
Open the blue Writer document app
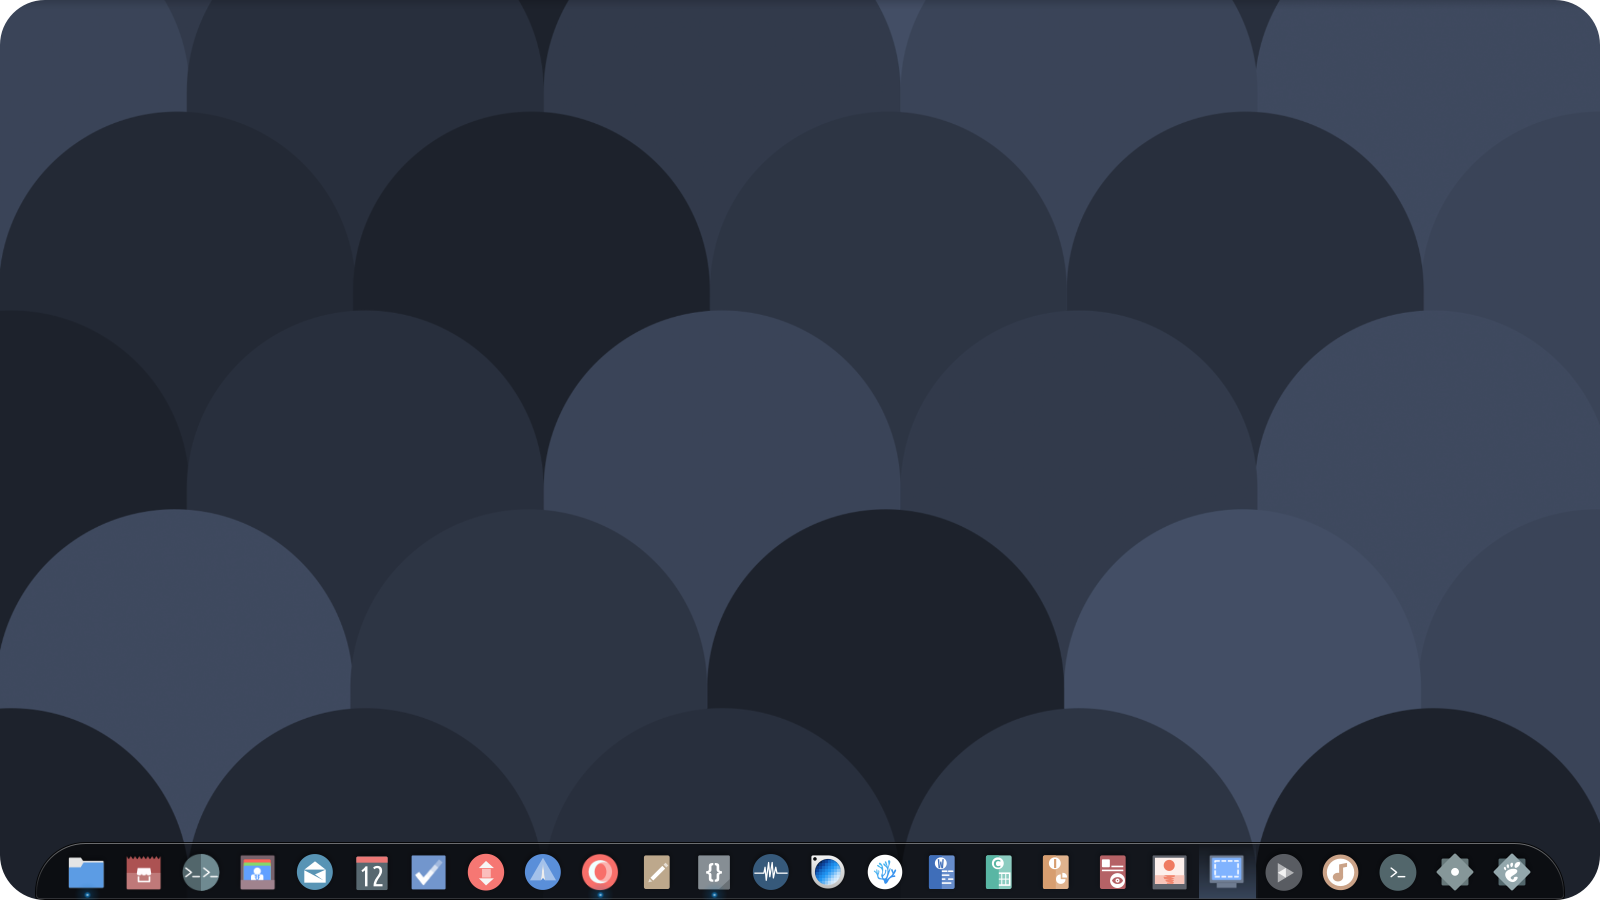(x=941, y=873)
